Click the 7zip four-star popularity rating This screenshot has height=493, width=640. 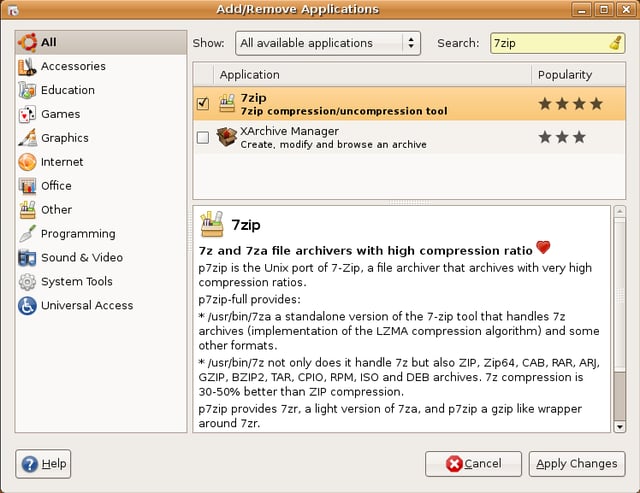pyautogui.click(x=571, y=104)
